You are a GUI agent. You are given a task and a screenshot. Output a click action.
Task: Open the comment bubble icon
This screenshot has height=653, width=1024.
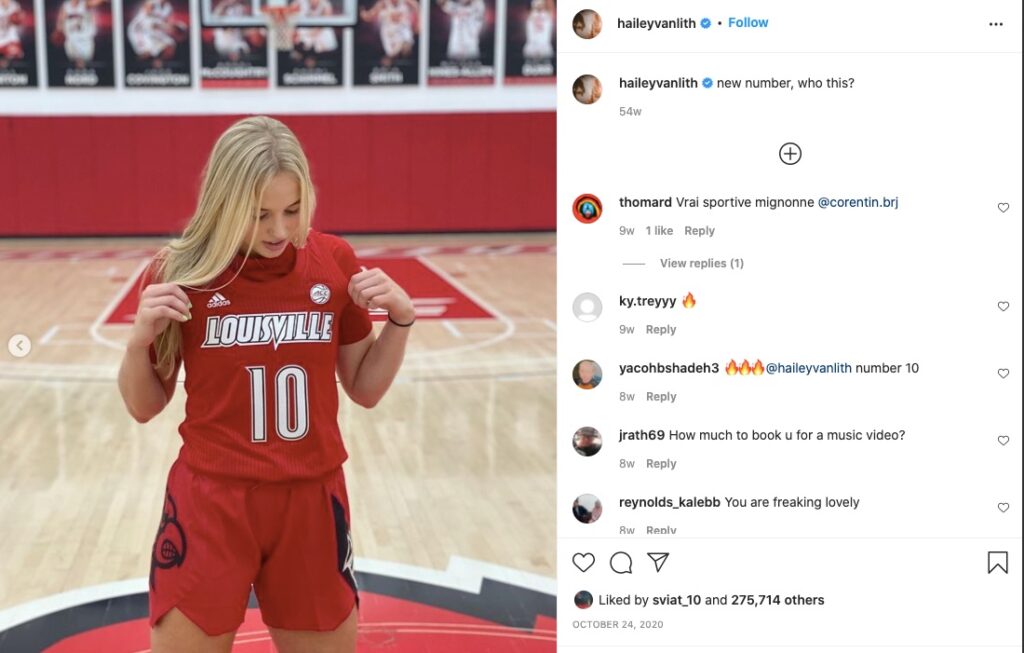pyautogui.click(x=621, y=562)
